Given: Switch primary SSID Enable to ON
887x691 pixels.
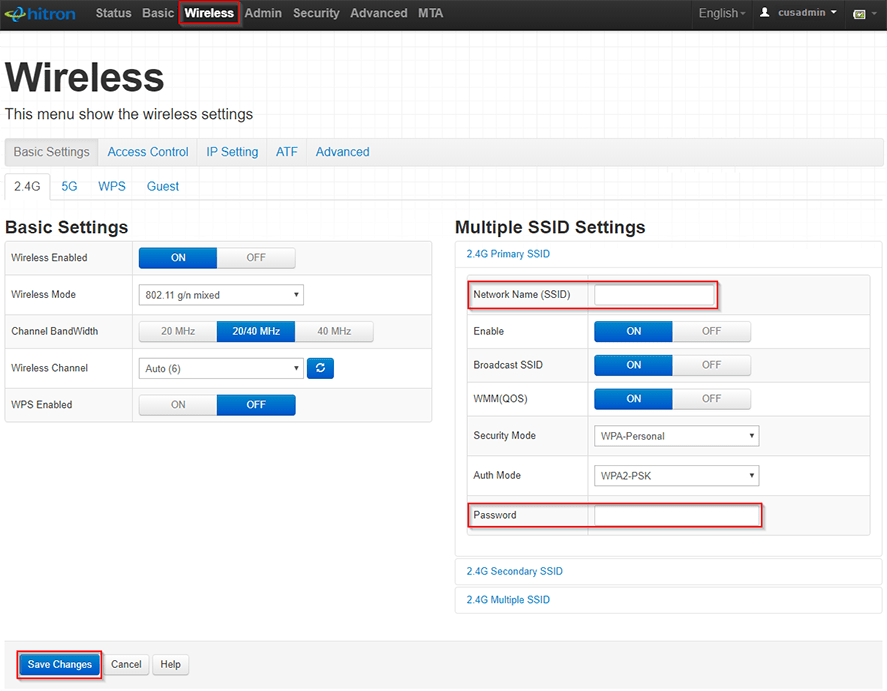Looking at the screenshot, I should click(x=634, y=331).
